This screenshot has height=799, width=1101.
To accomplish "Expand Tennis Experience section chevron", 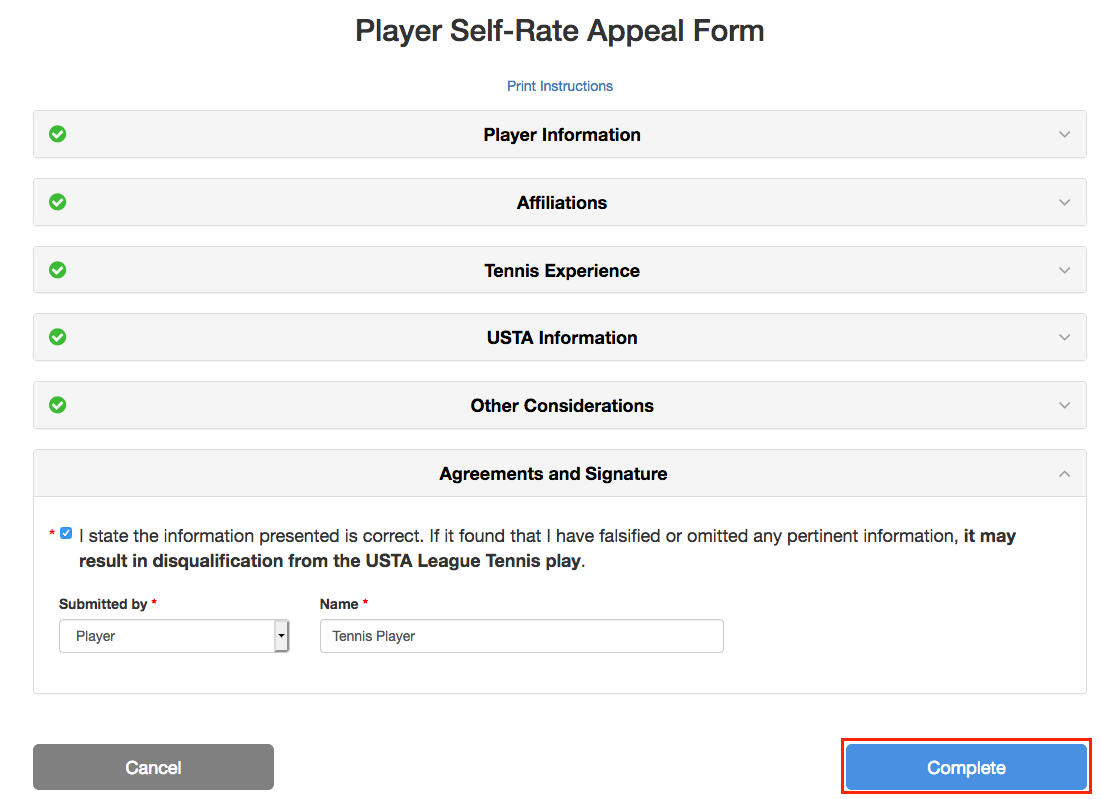I will pos(1064,270).
